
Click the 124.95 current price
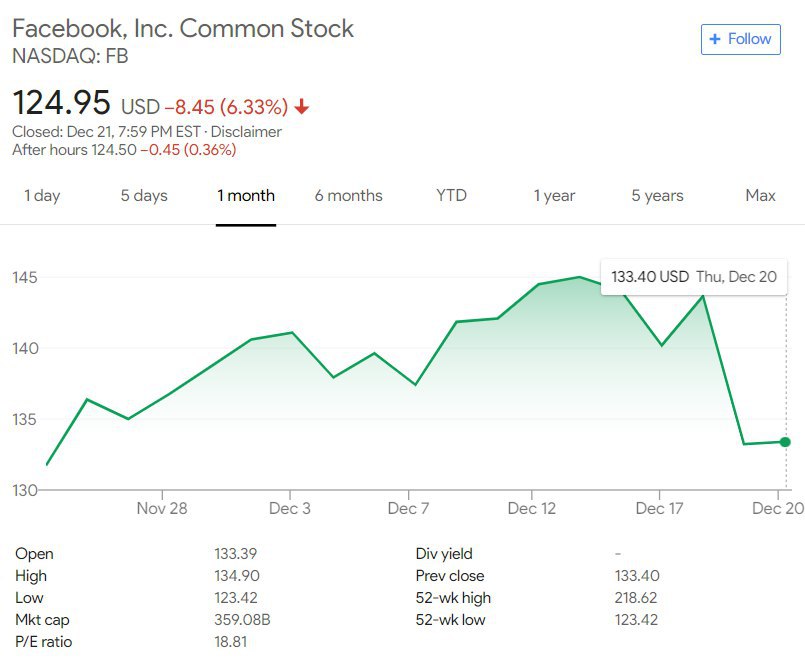(62, 104)
